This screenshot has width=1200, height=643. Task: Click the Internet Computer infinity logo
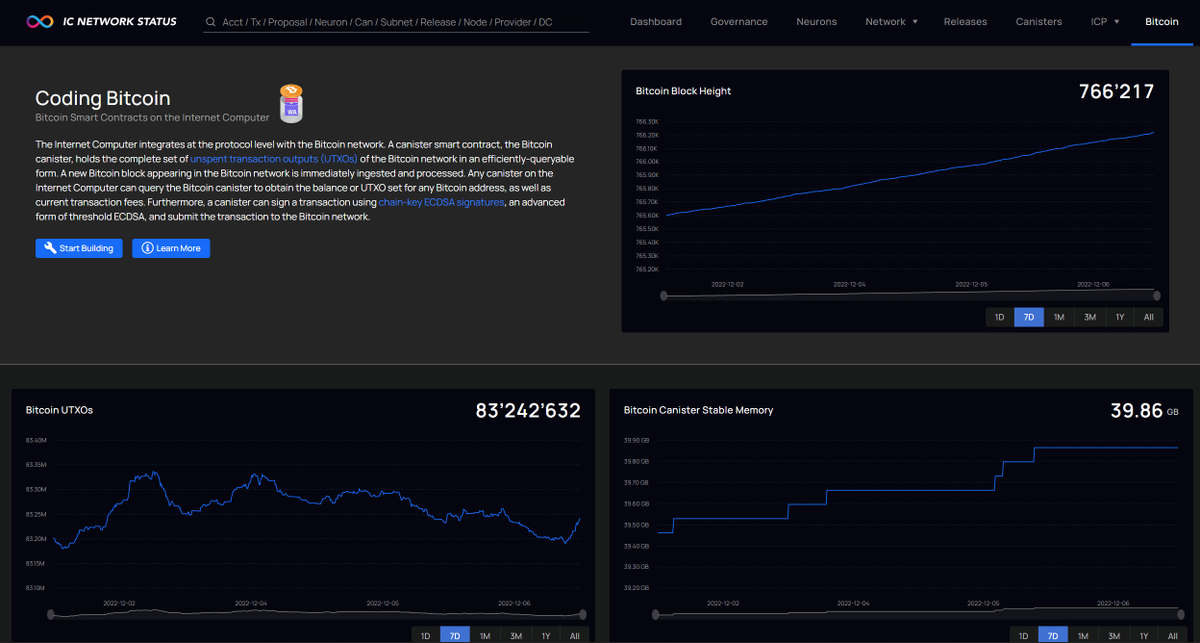tap(40, 21)
